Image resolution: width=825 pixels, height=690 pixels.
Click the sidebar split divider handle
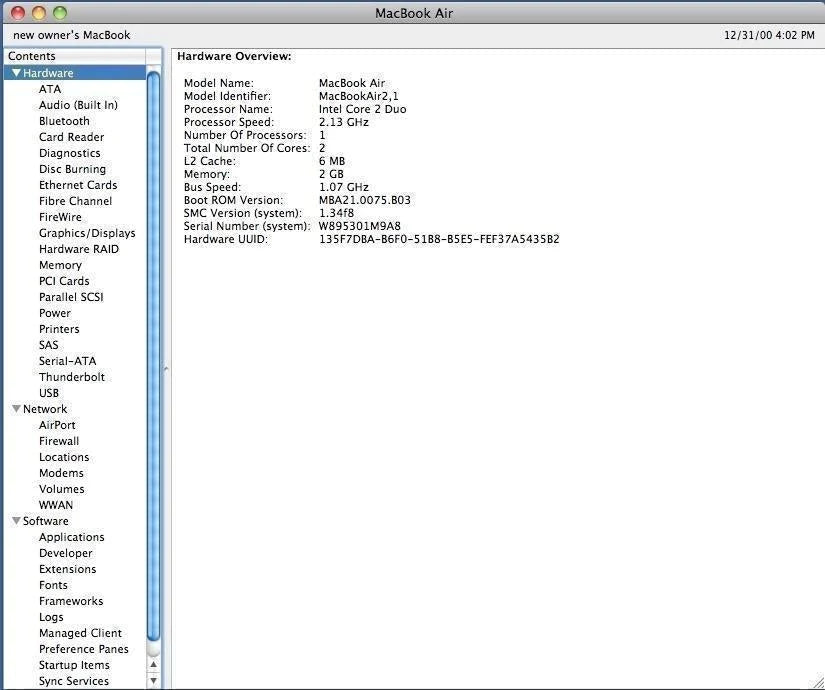tap(166, 369)
